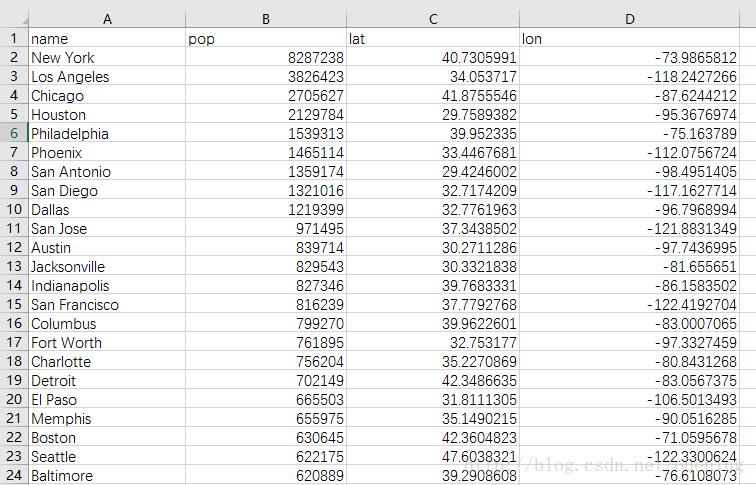Click latitude value 39.7683331
Screen dimensions: 756x485
433,285
